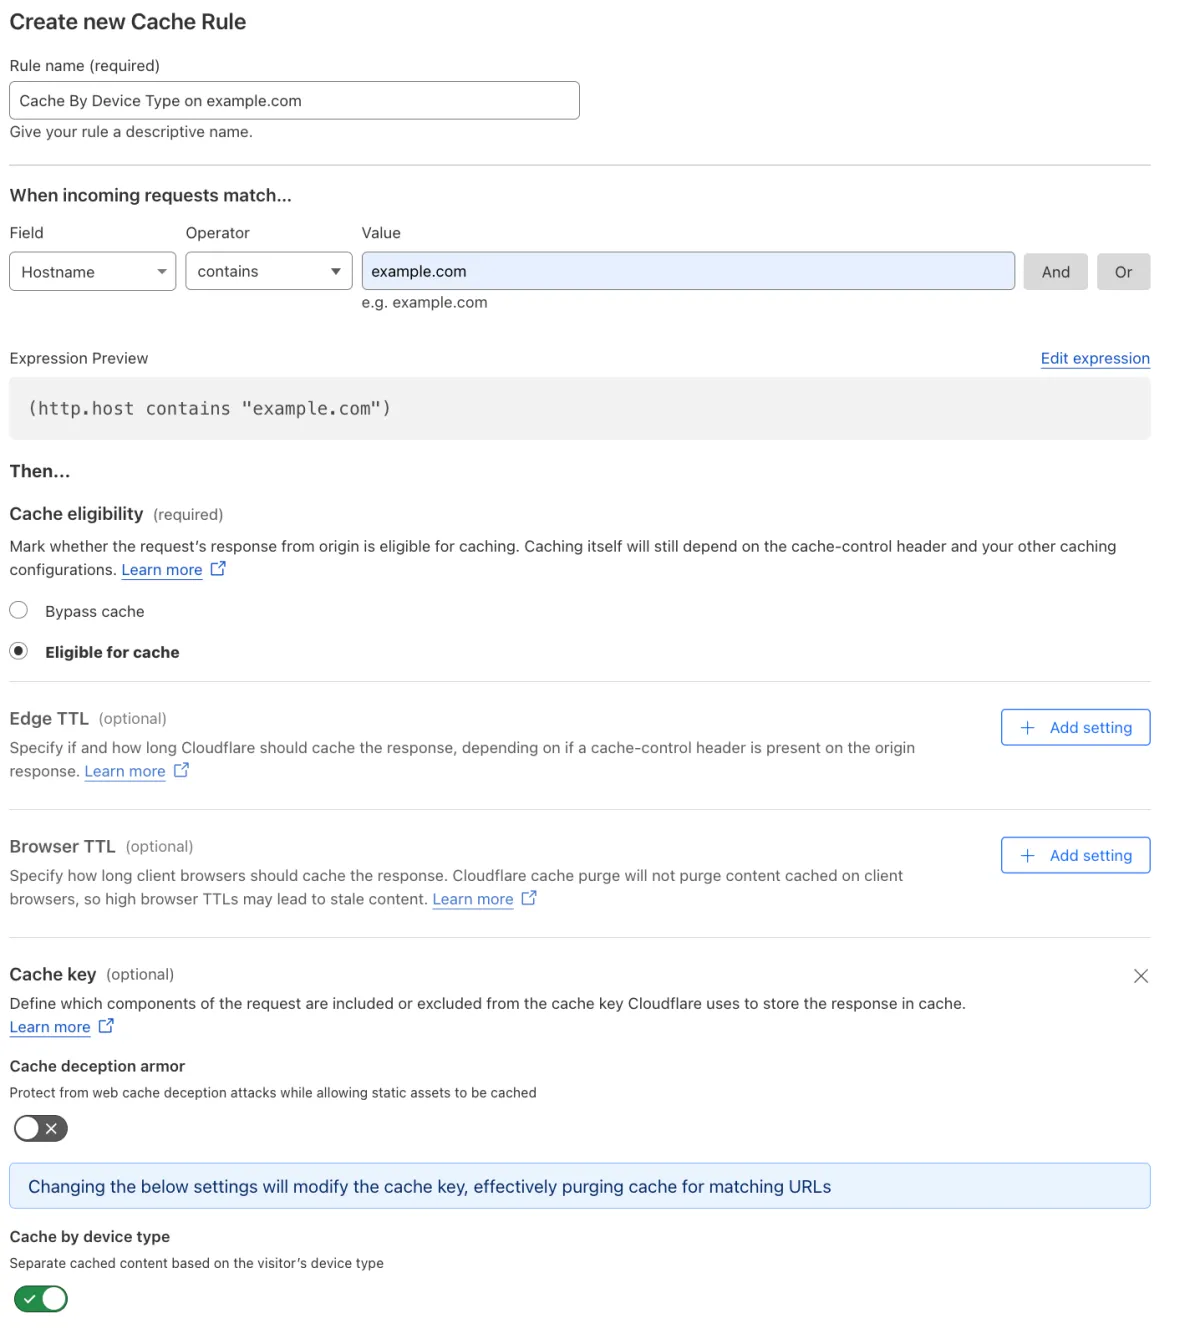Click the Value field containing example.com
1200x1329 pixels.
pos(688,272)
